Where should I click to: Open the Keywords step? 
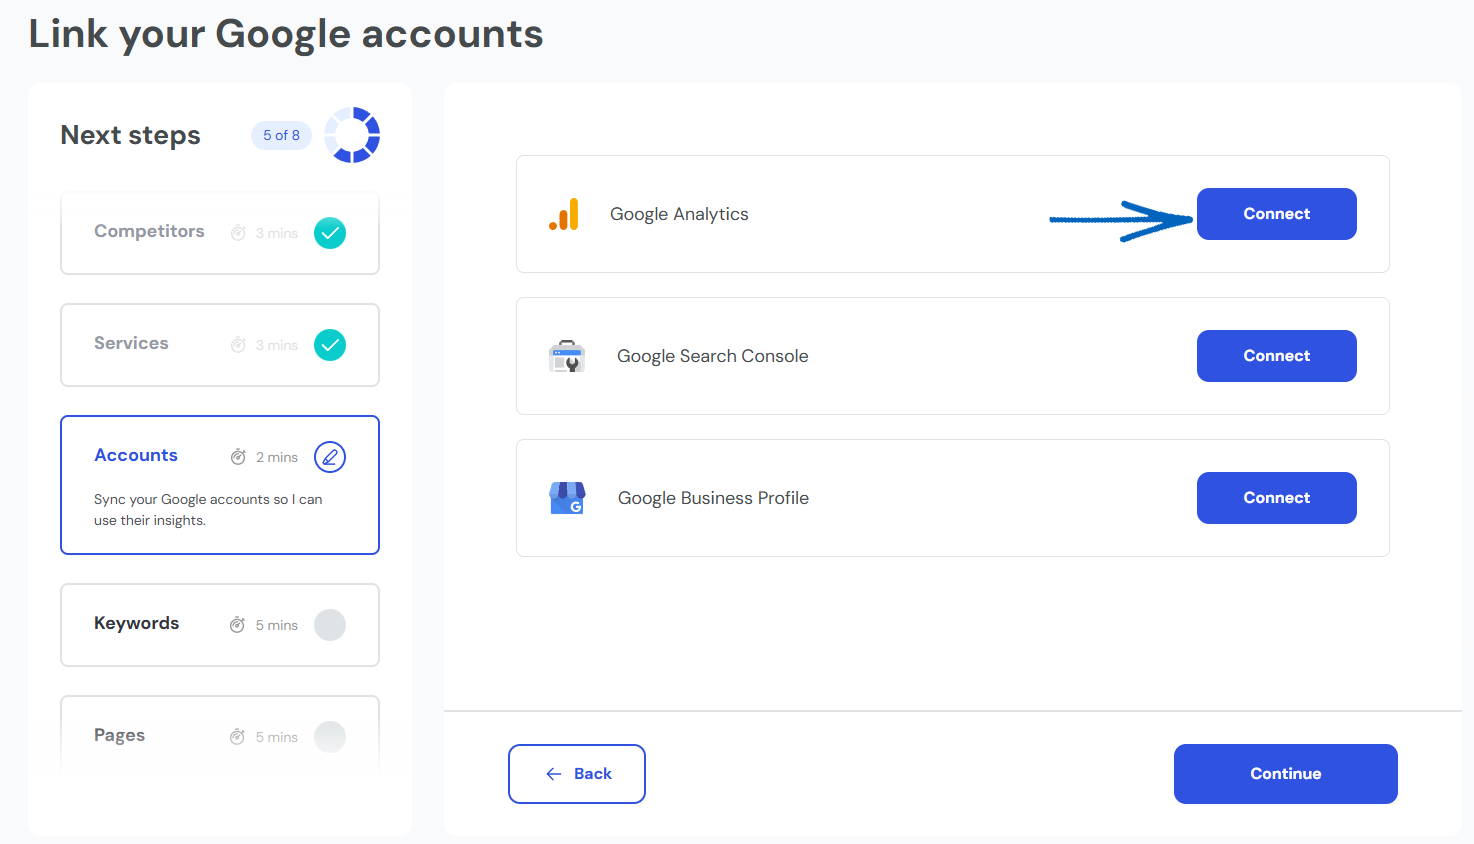(x=220, y=625)
